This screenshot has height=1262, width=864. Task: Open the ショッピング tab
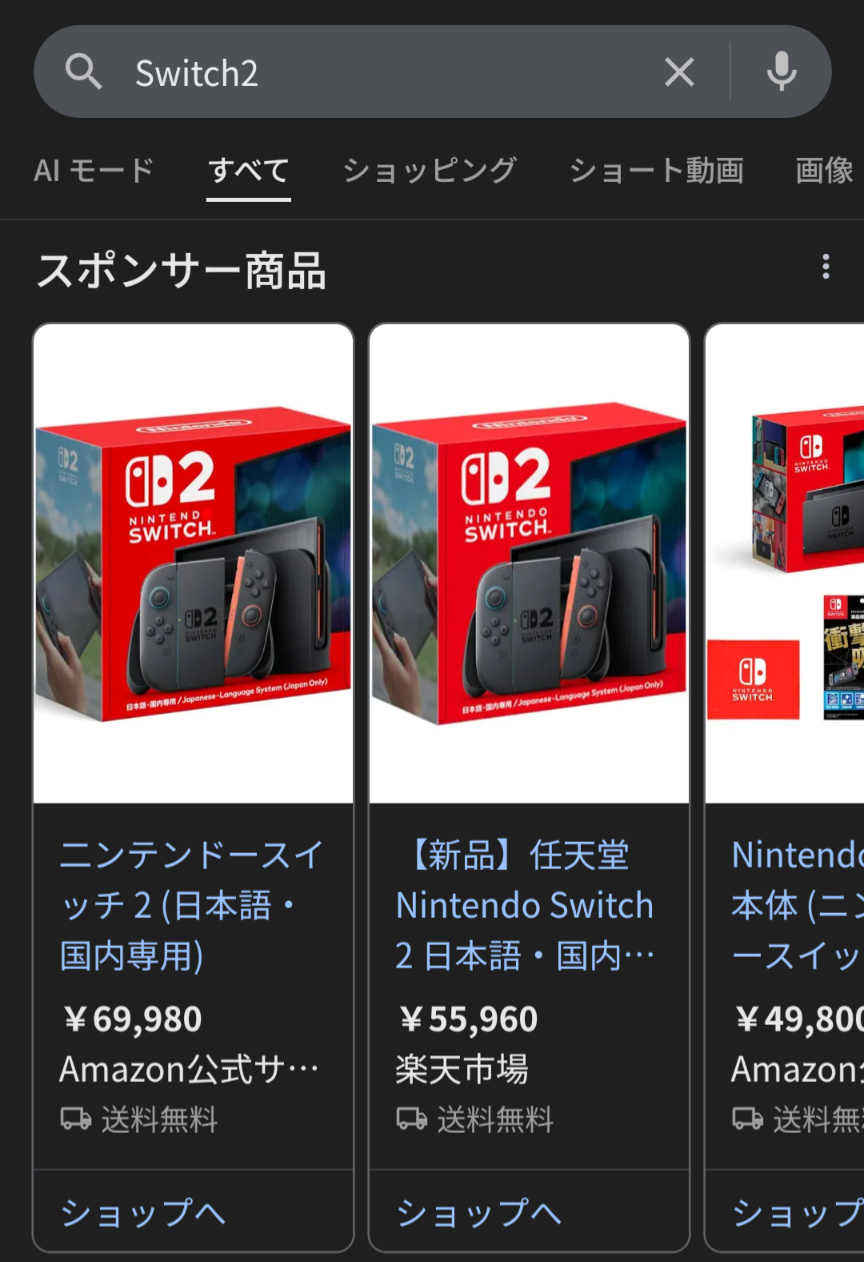click(x=430, y=170)
